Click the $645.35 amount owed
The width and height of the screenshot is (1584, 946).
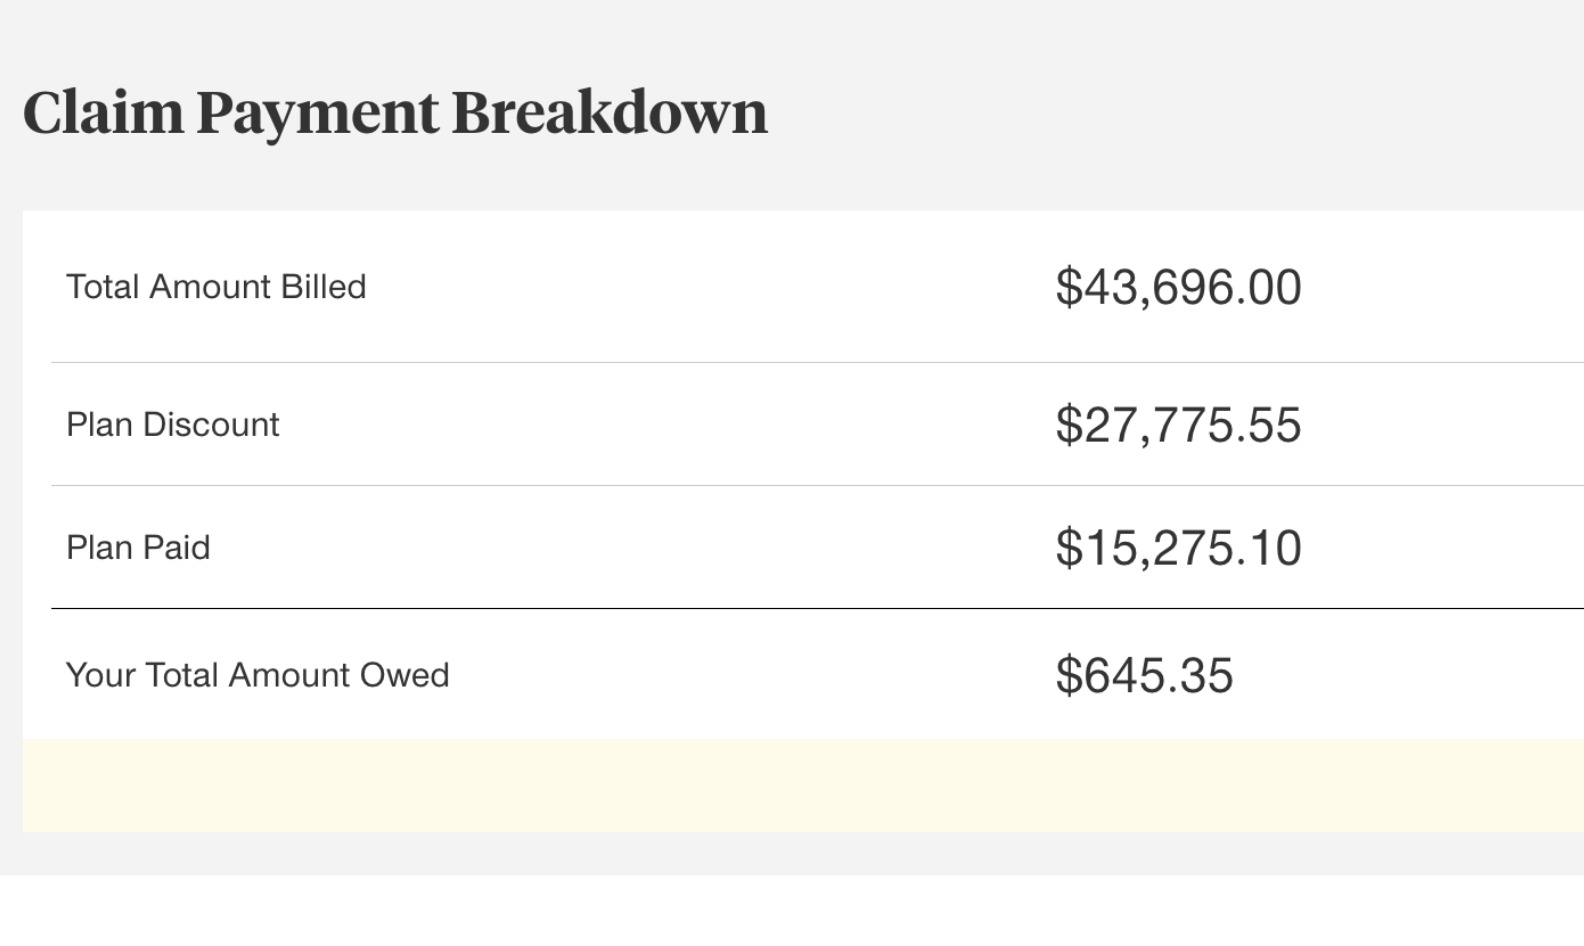(x=1144, y=675)
